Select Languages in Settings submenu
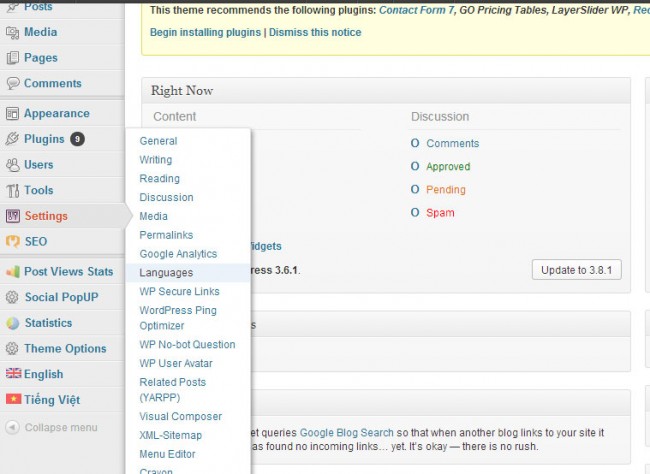650x474 pixels. [x=188, y=272]
